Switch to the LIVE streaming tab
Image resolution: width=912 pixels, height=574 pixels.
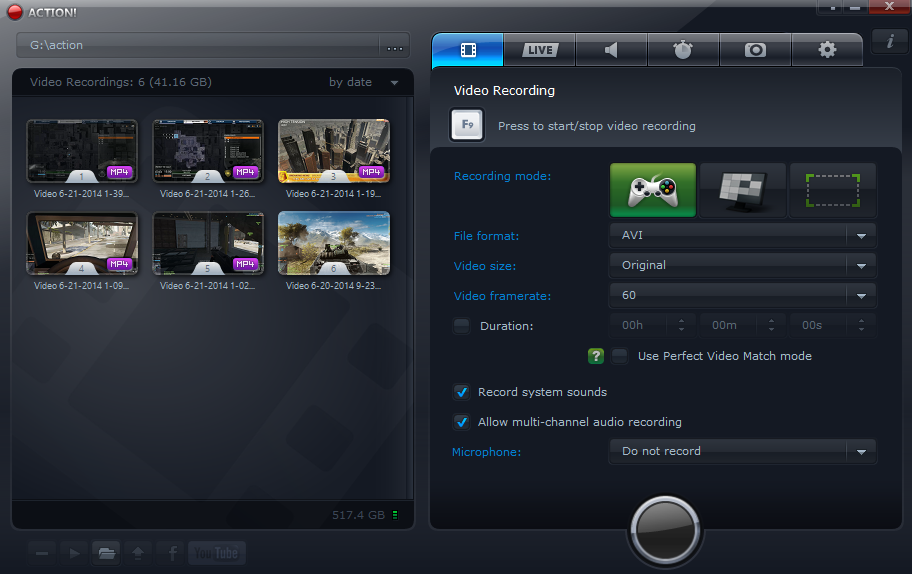click(540, 50)
